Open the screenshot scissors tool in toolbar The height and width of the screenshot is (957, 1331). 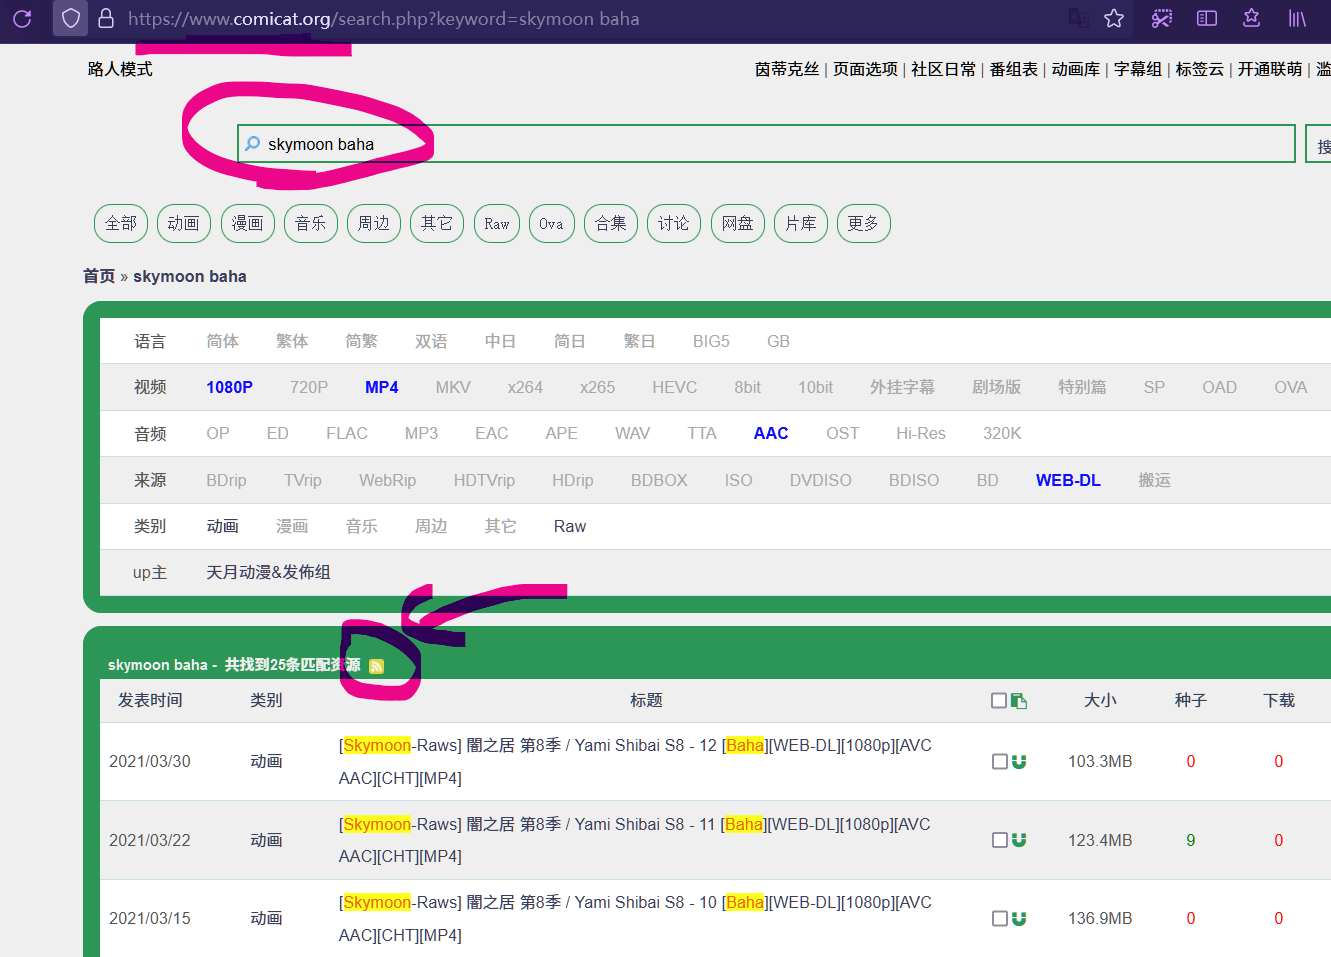(x=1161, y=19)
